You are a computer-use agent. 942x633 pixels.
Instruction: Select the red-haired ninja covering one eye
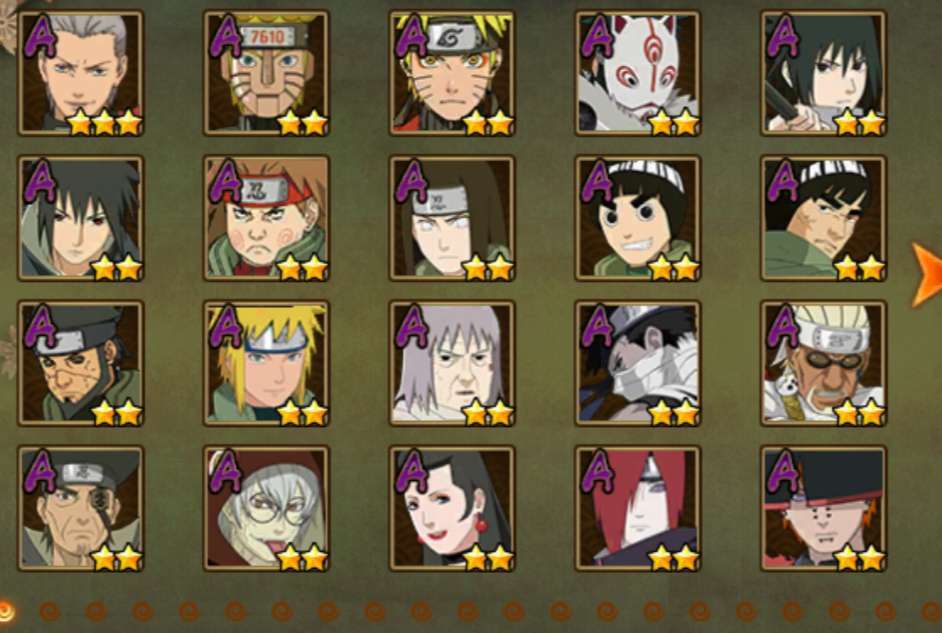pyautogui.click(x=637, y=508)
